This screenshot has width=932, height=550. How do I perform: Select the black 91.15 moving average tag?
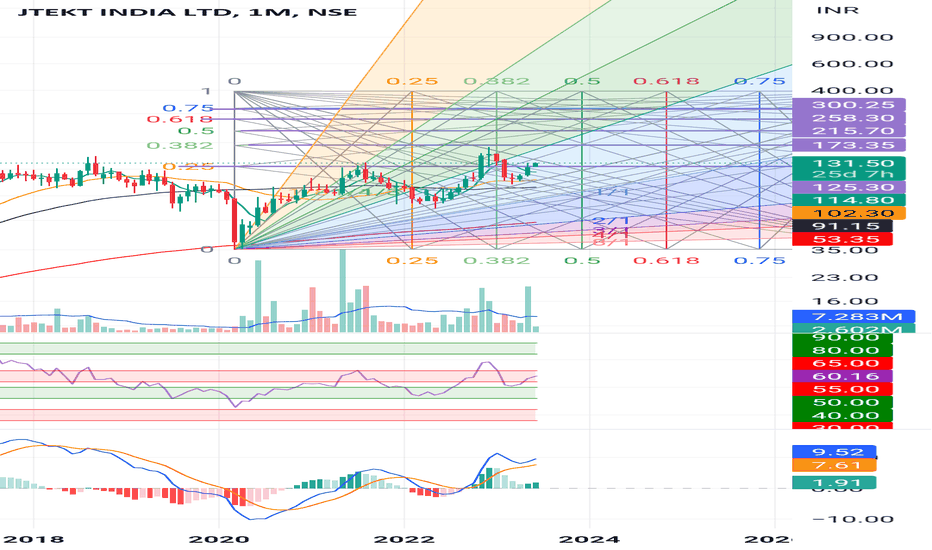843,227
